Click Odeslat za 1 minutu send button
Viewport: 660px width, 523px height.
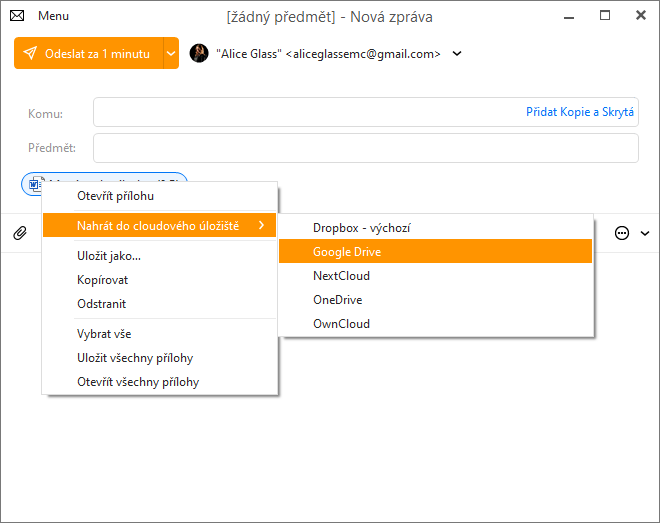(89, 53)
